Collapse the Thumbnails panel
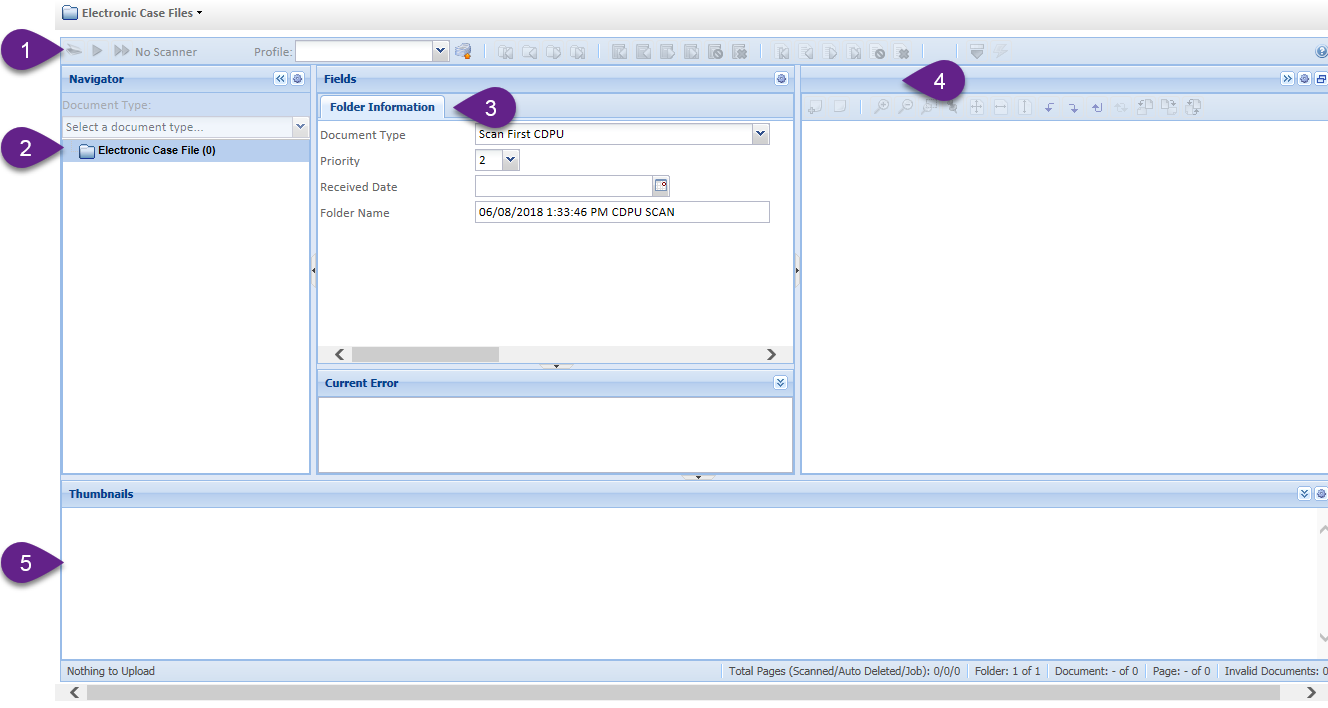Image resolution: width=1328 pixels, height=708 pixels. click(1304, 494)
